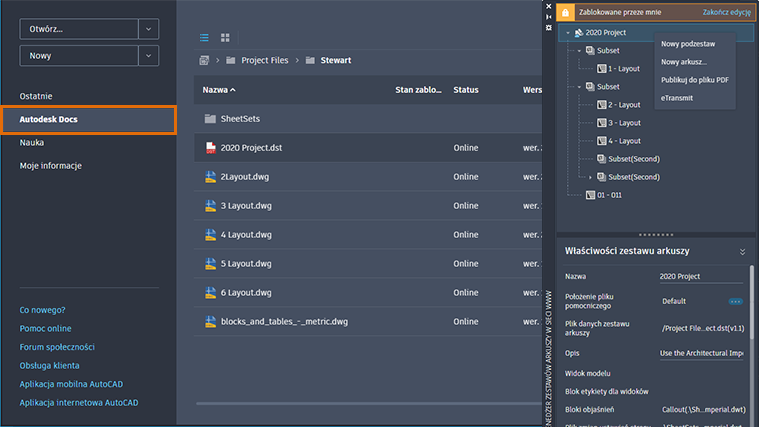Close the Sheet Set Manager palette

tap(548, 6)
